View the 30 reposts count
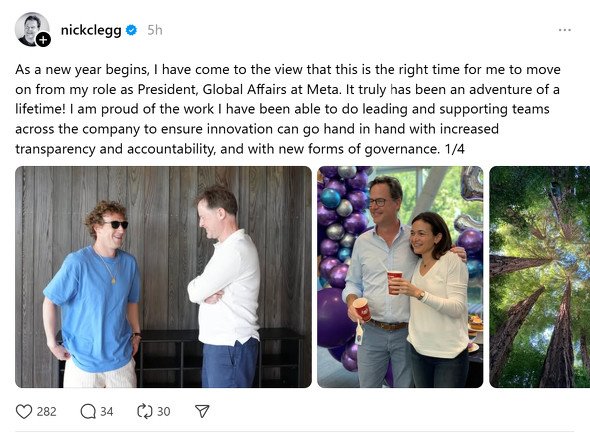This screenshot has width=590, height=433. tap(163, 412)
